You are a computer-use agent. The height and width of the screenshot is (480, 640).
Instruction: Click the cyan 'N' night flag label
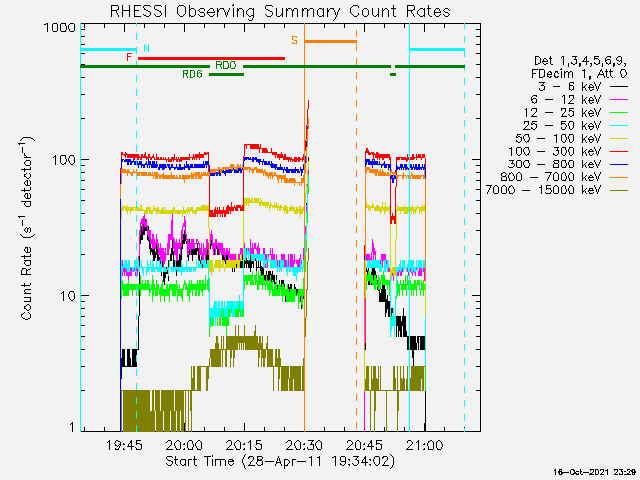(146, 49)
